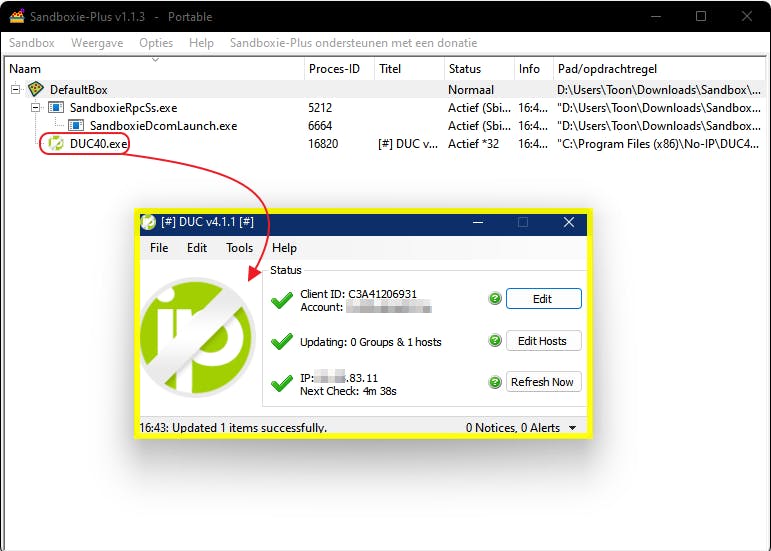771x551 pixels.
Task: Click green checkmark beside Client ID
Action: [282, 300]
